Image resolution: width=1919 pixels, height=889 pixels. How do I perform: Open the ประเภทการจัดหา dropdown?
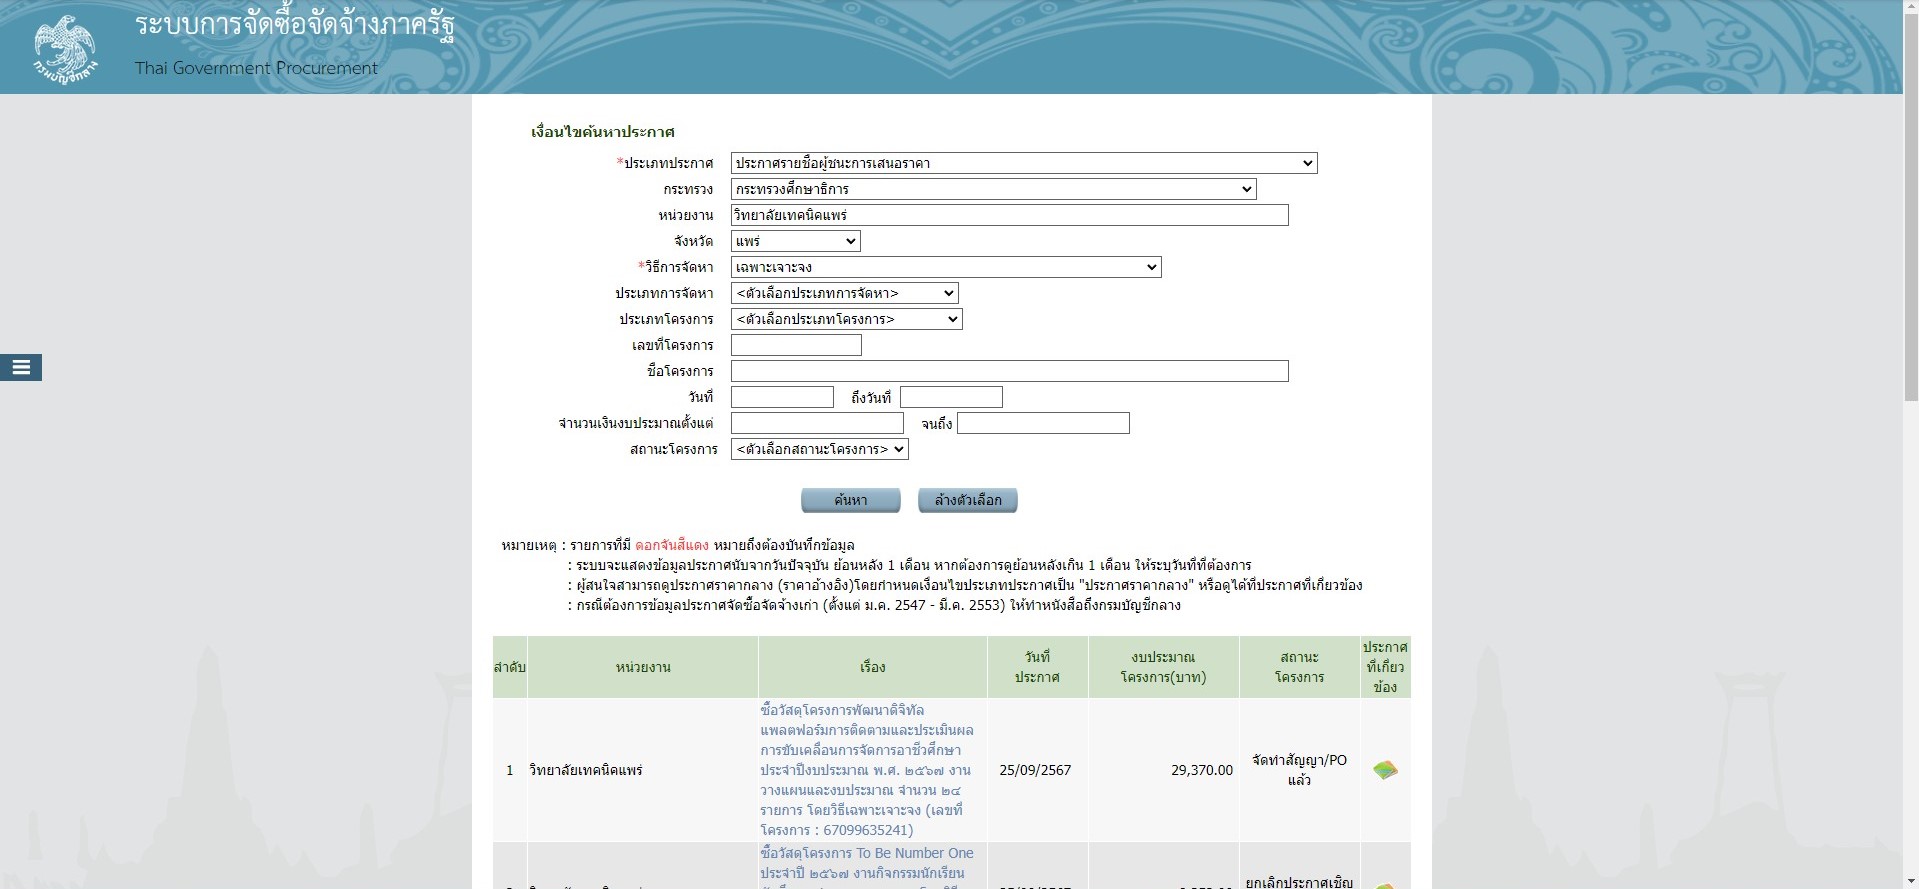point(844,293)
